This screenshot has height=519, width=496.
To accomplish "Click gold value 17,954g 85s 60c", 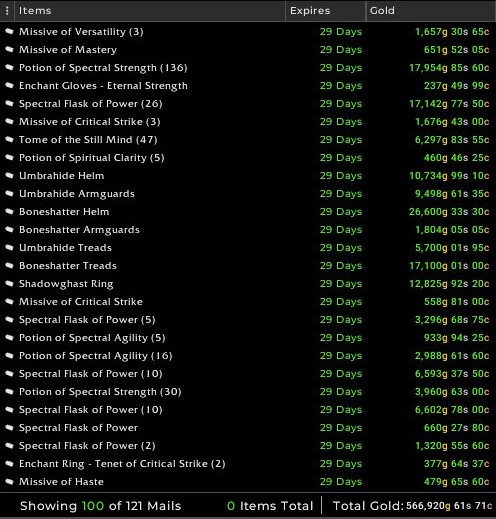I will pyautogui.click(x=449, y=67).
